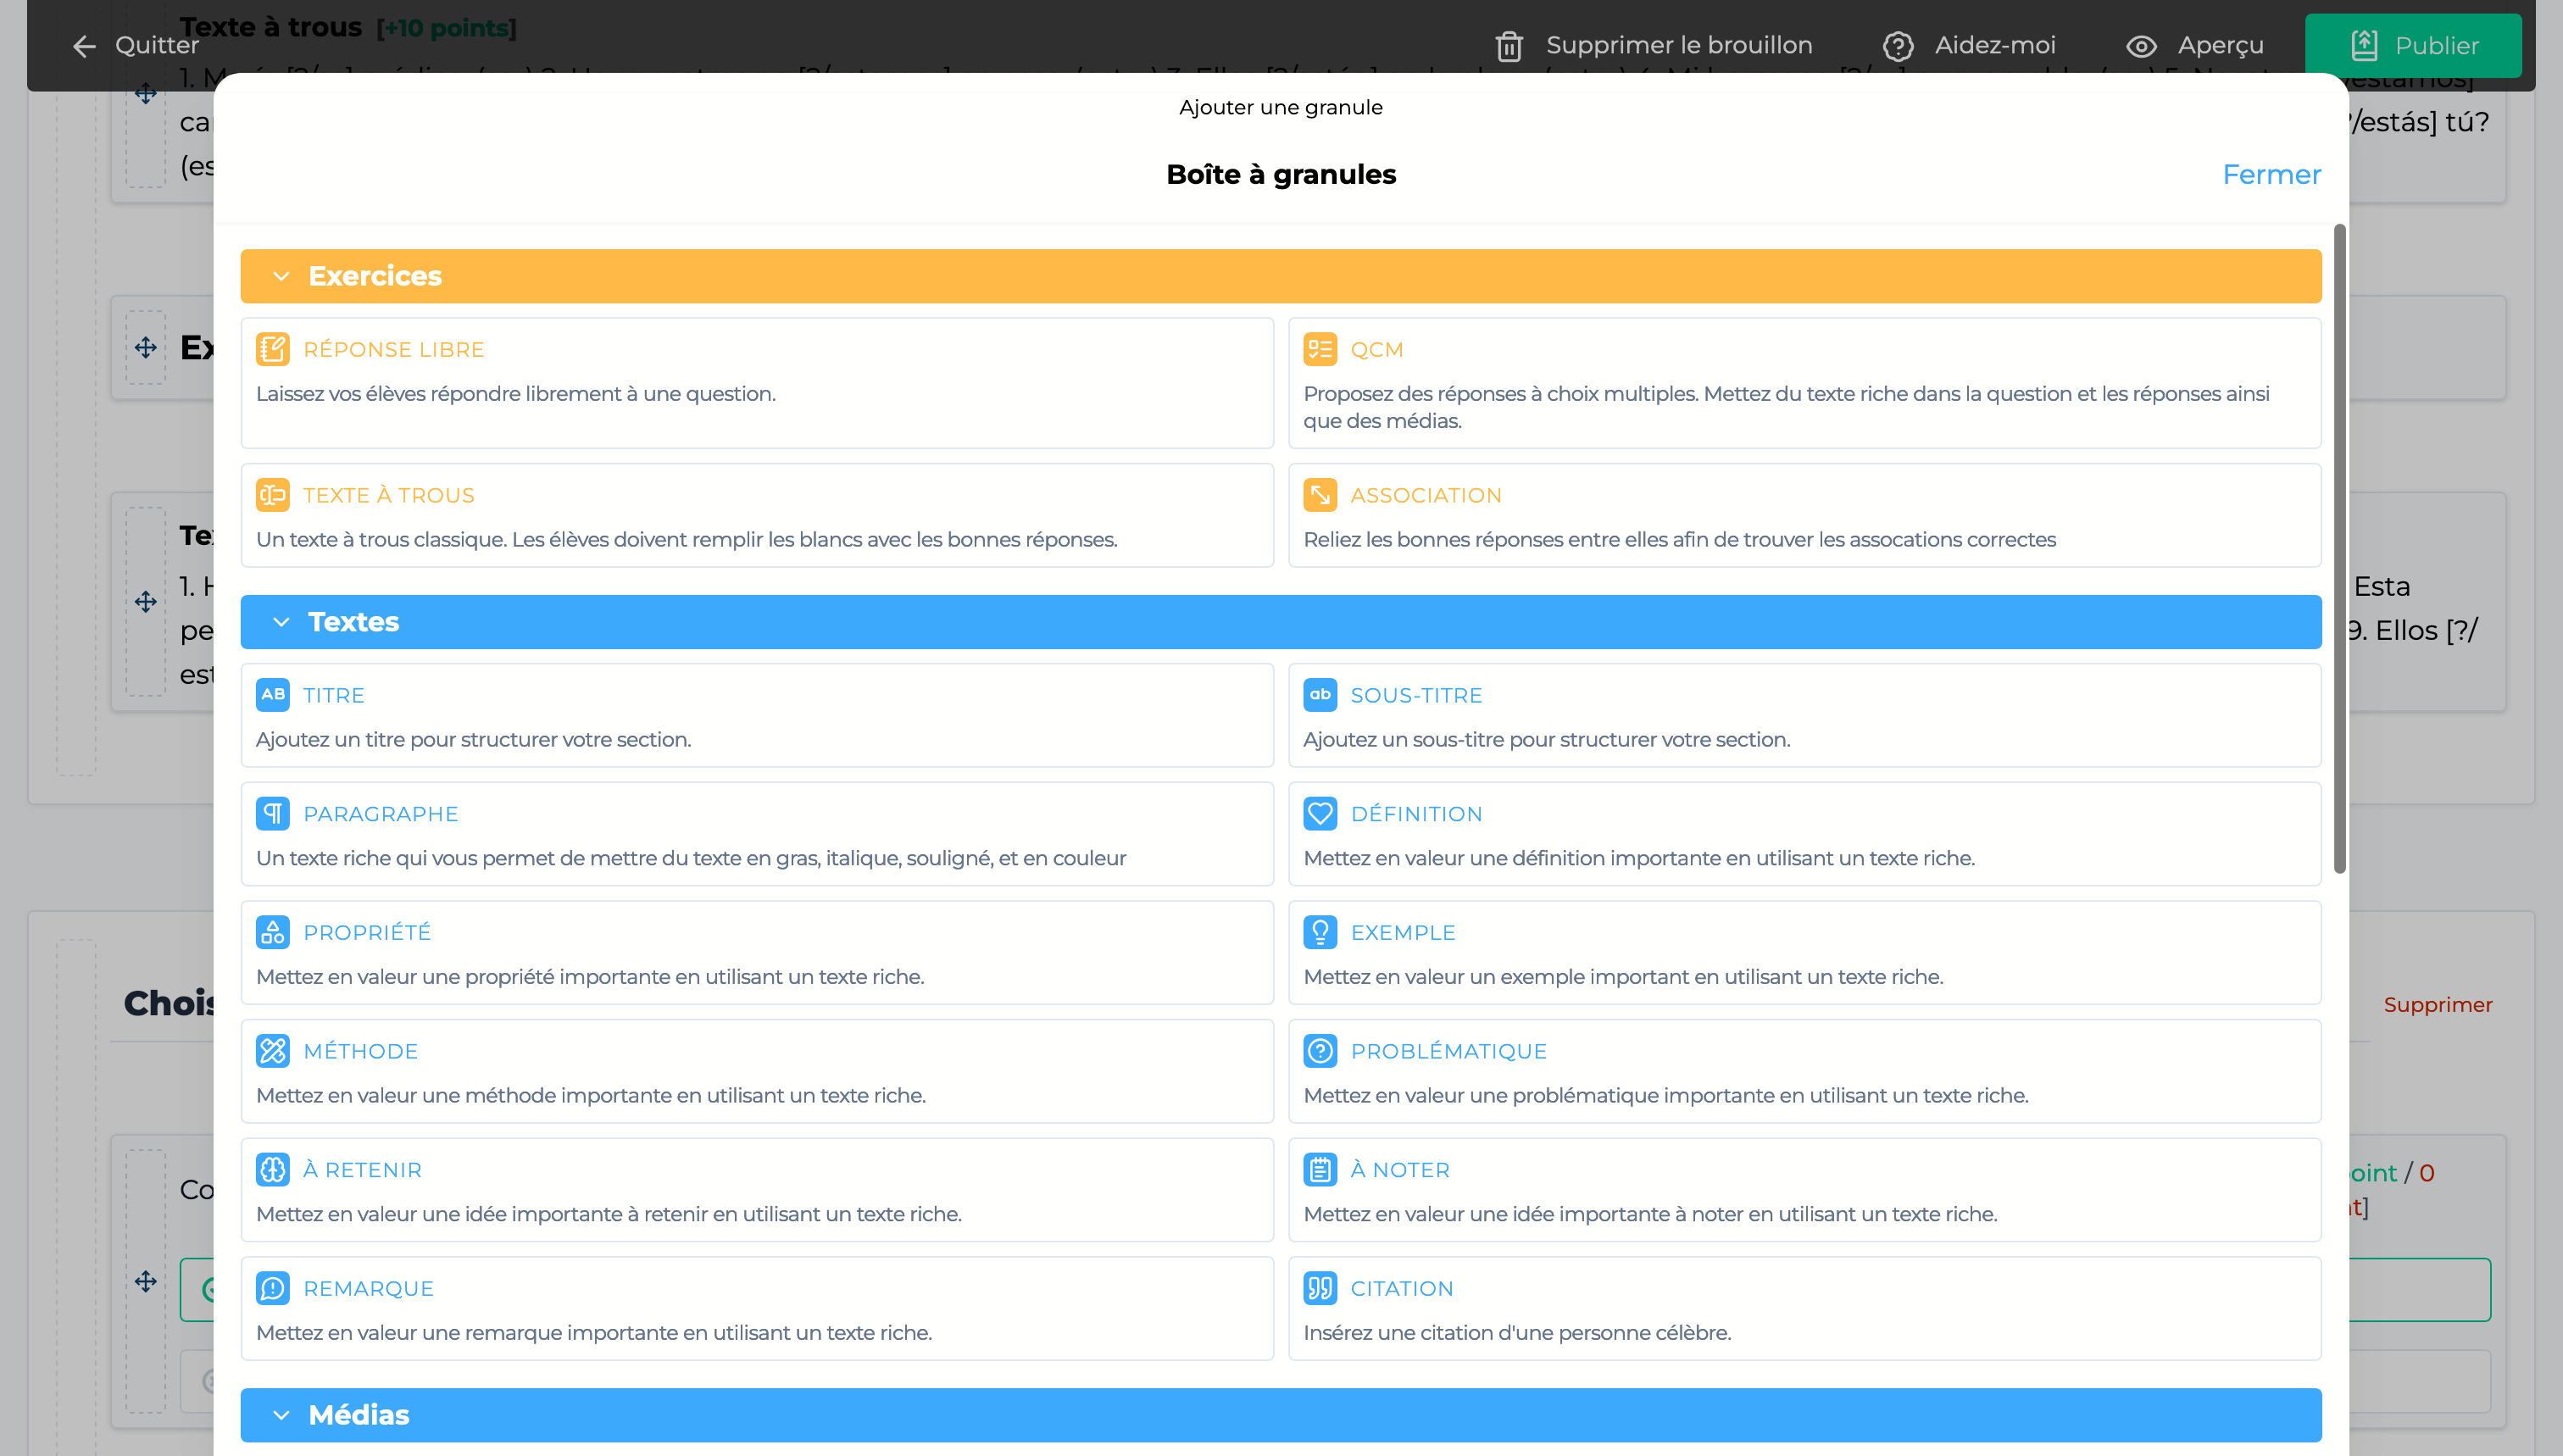
Task: Pick the Citation quote-marks icon
Action: point(1319,1288)
